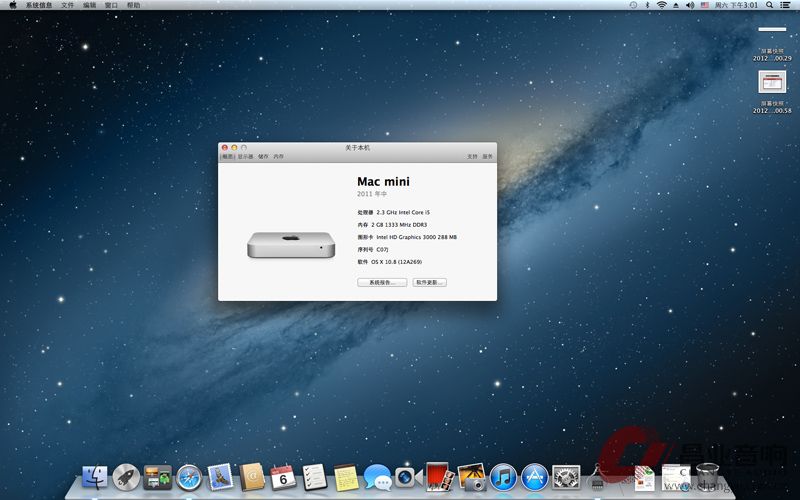Open Contacts address book in Dock
This screenshot has width=800, height=500.
[252, 478]
